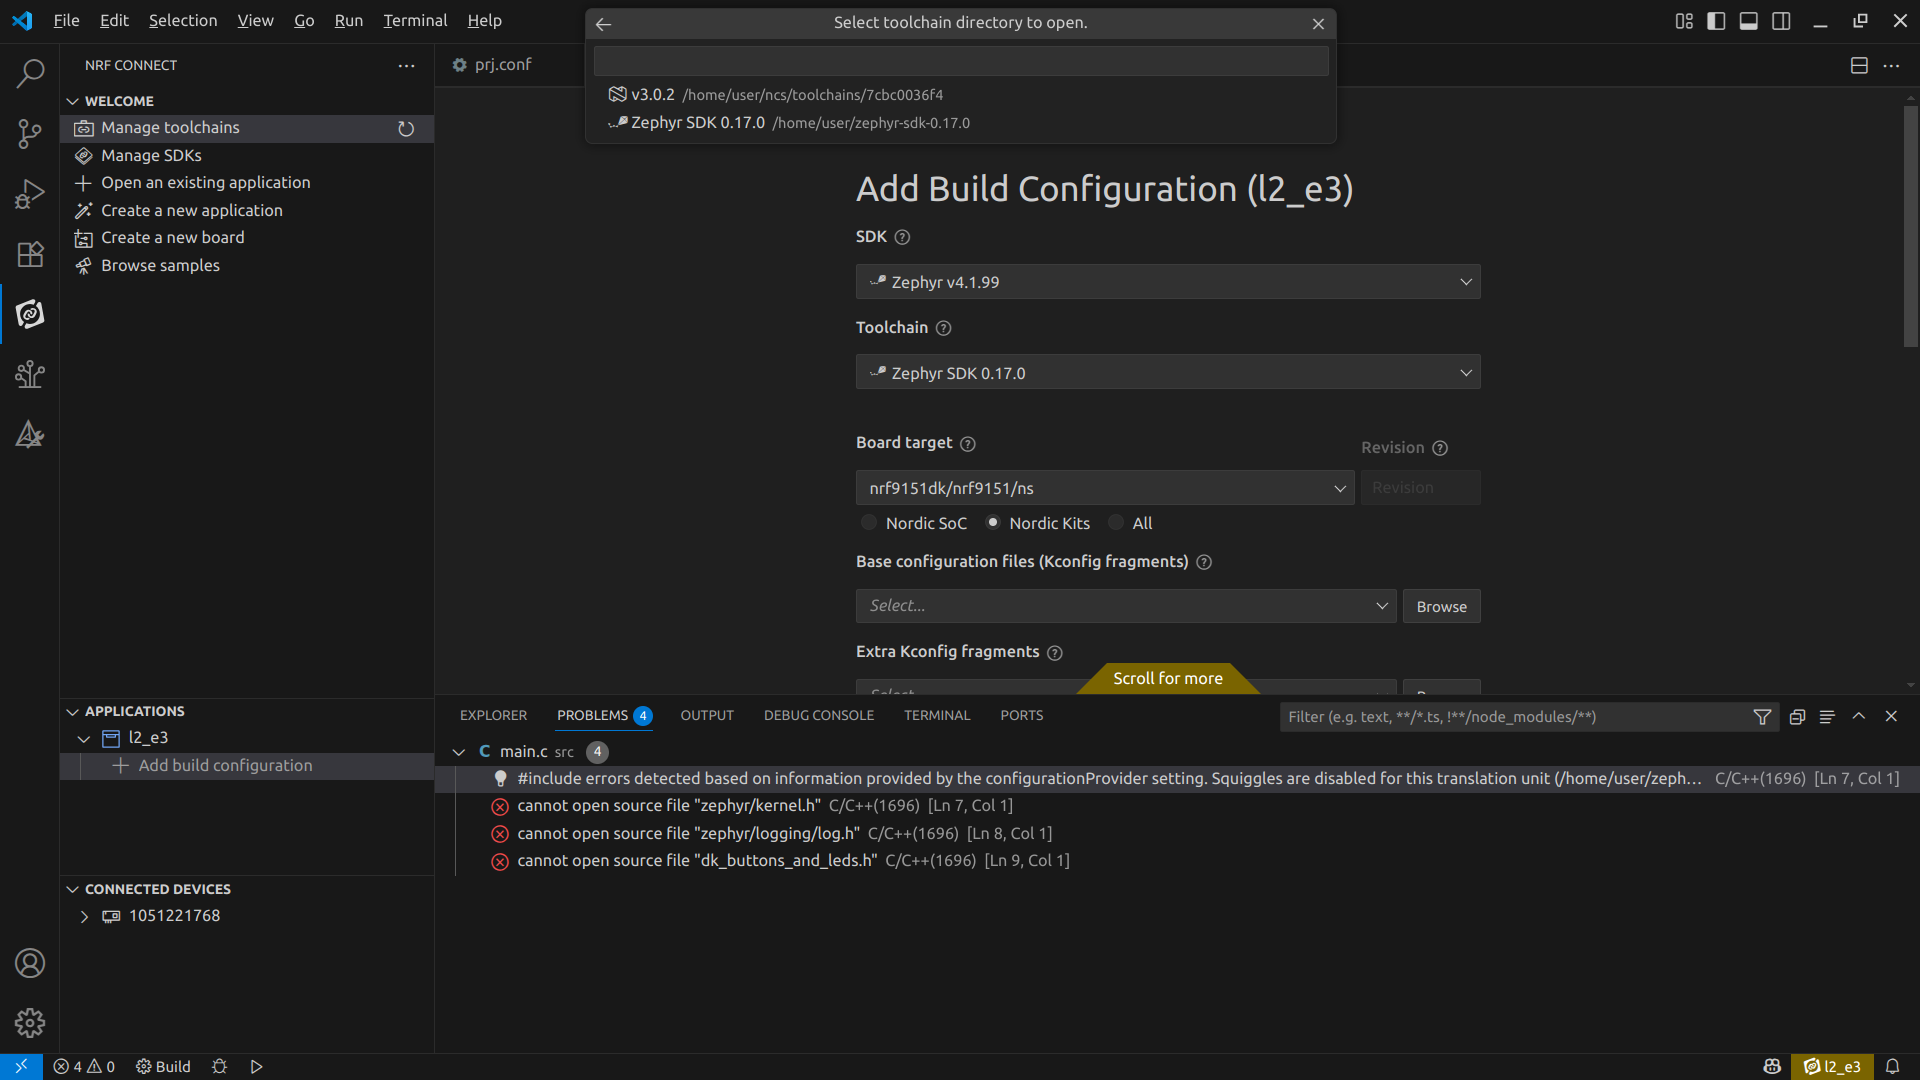
Task: Open nRF Connect activity bar icon
Action: pyautogui.click(x=30, y=314)
